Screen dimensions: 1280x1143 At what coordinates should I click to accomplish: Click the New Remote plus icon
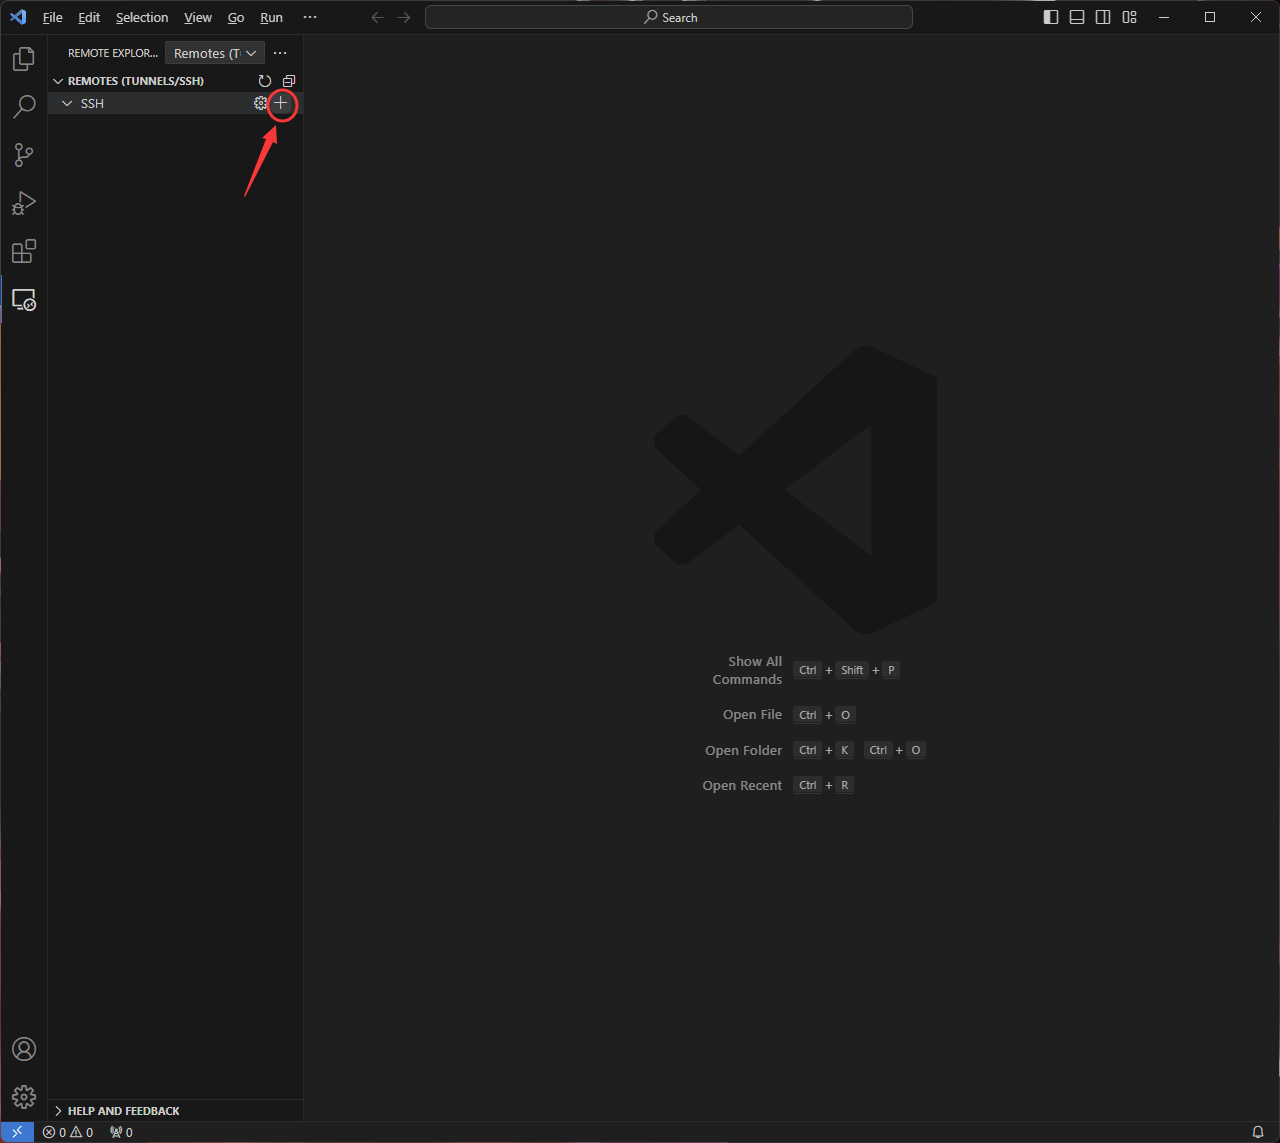coord(281,103)
